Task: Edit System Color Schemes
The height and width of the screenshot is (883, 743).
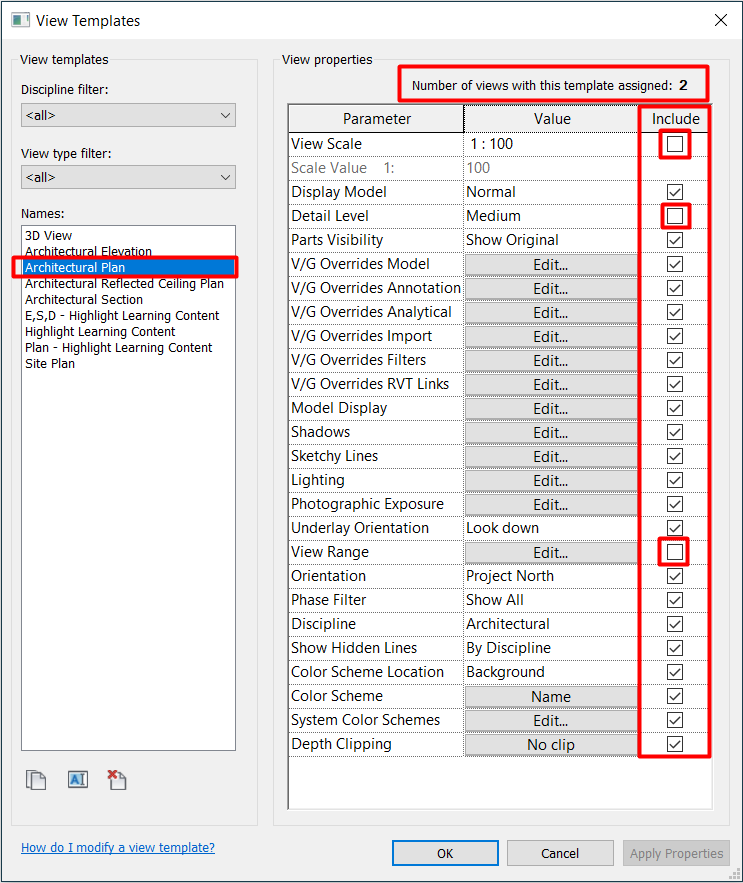Action: 551,721
